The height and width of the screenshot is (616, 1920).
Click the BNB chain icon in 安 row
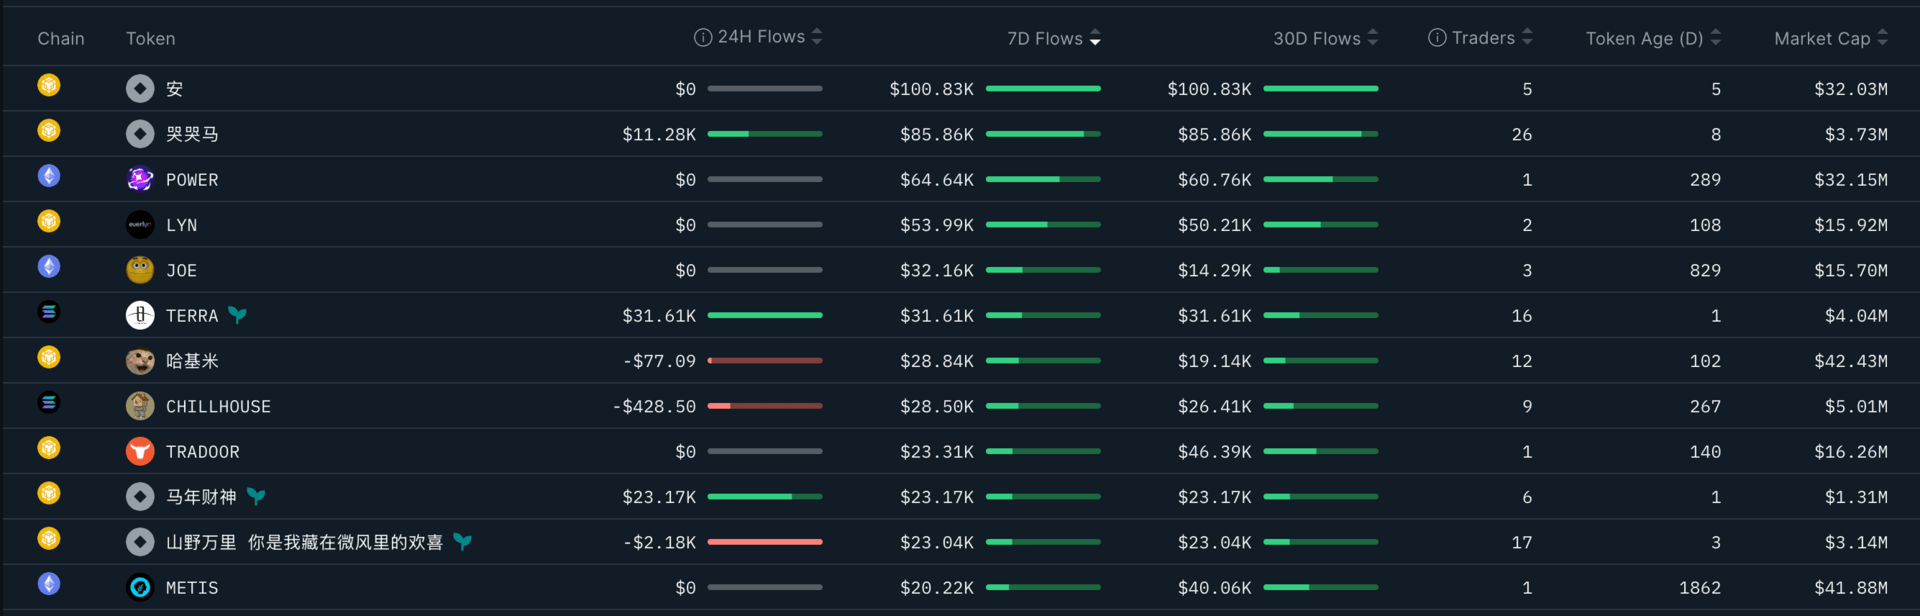pyautogui.click(x=49, y=85)
